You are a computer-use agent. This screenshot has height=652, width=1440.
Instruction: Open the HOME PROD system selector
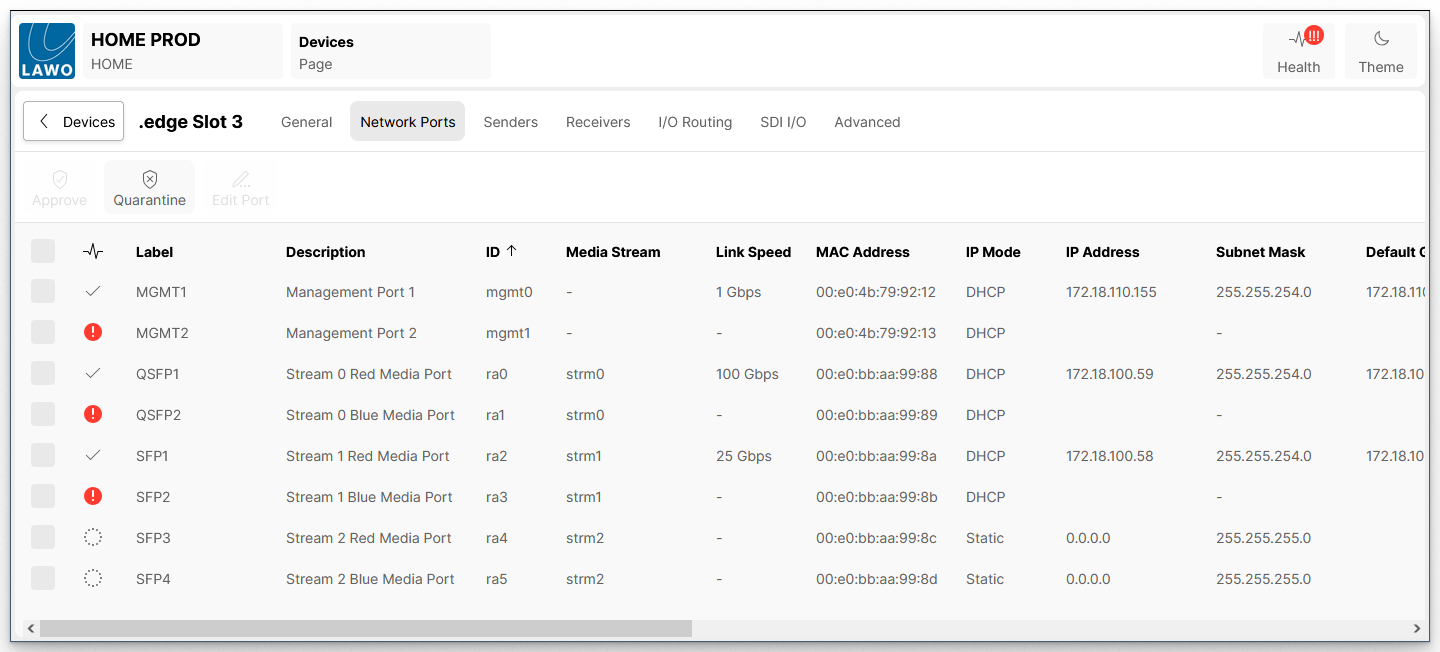[x=182, y=51]
